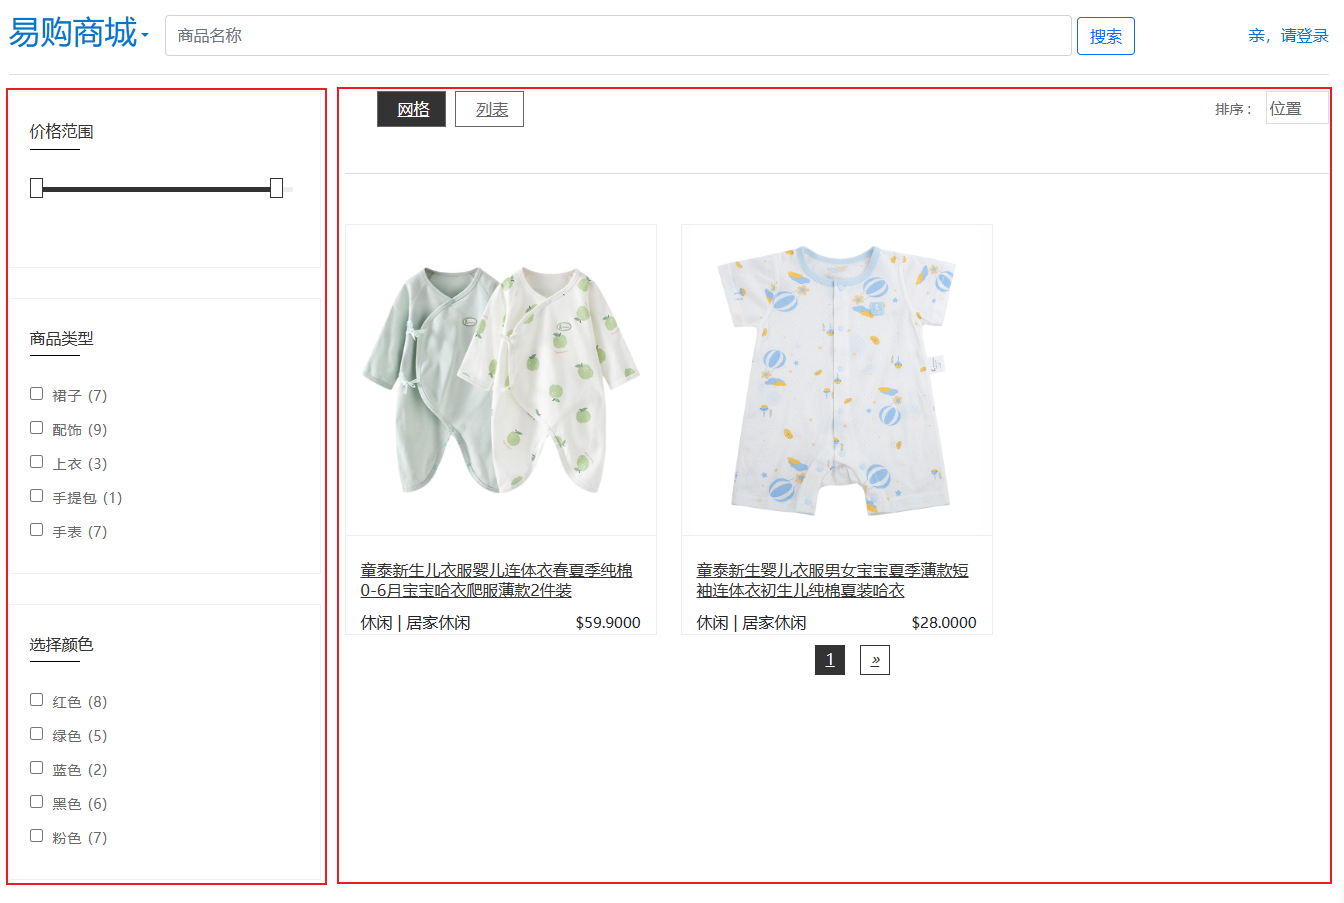
Task: Click the 亲，请登录 login link
Action: 1288,36
